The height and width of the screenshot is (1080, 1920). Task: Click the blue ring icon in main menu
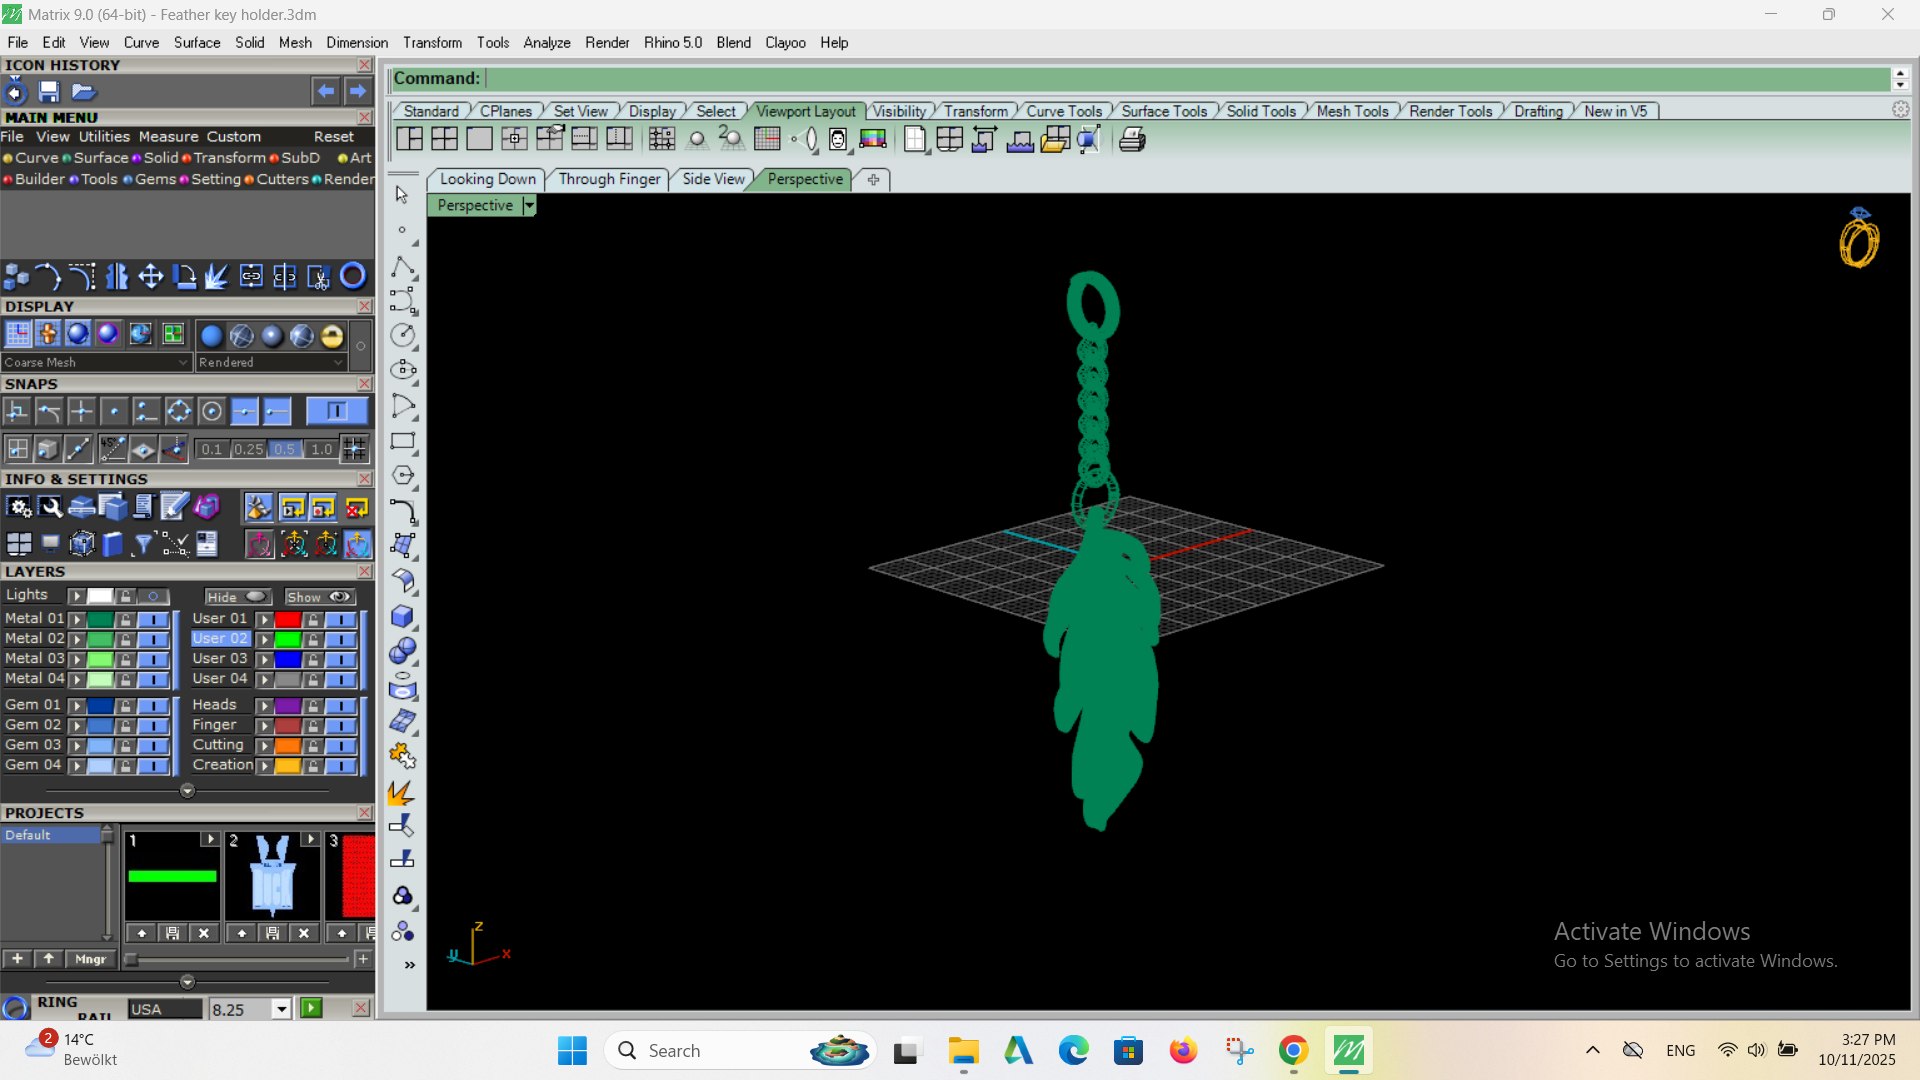(353, 276)
